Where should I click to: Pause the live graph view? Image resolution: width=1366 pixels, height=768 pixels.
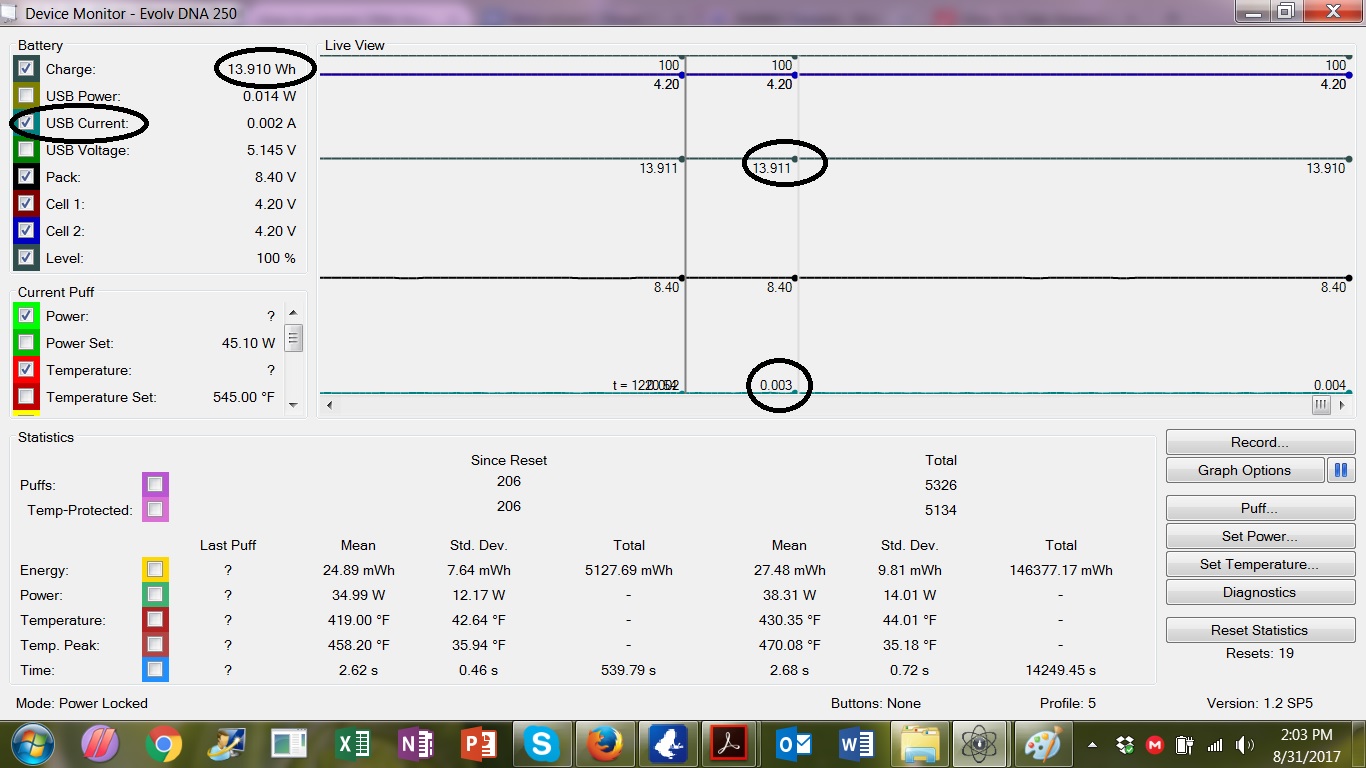1340,470
